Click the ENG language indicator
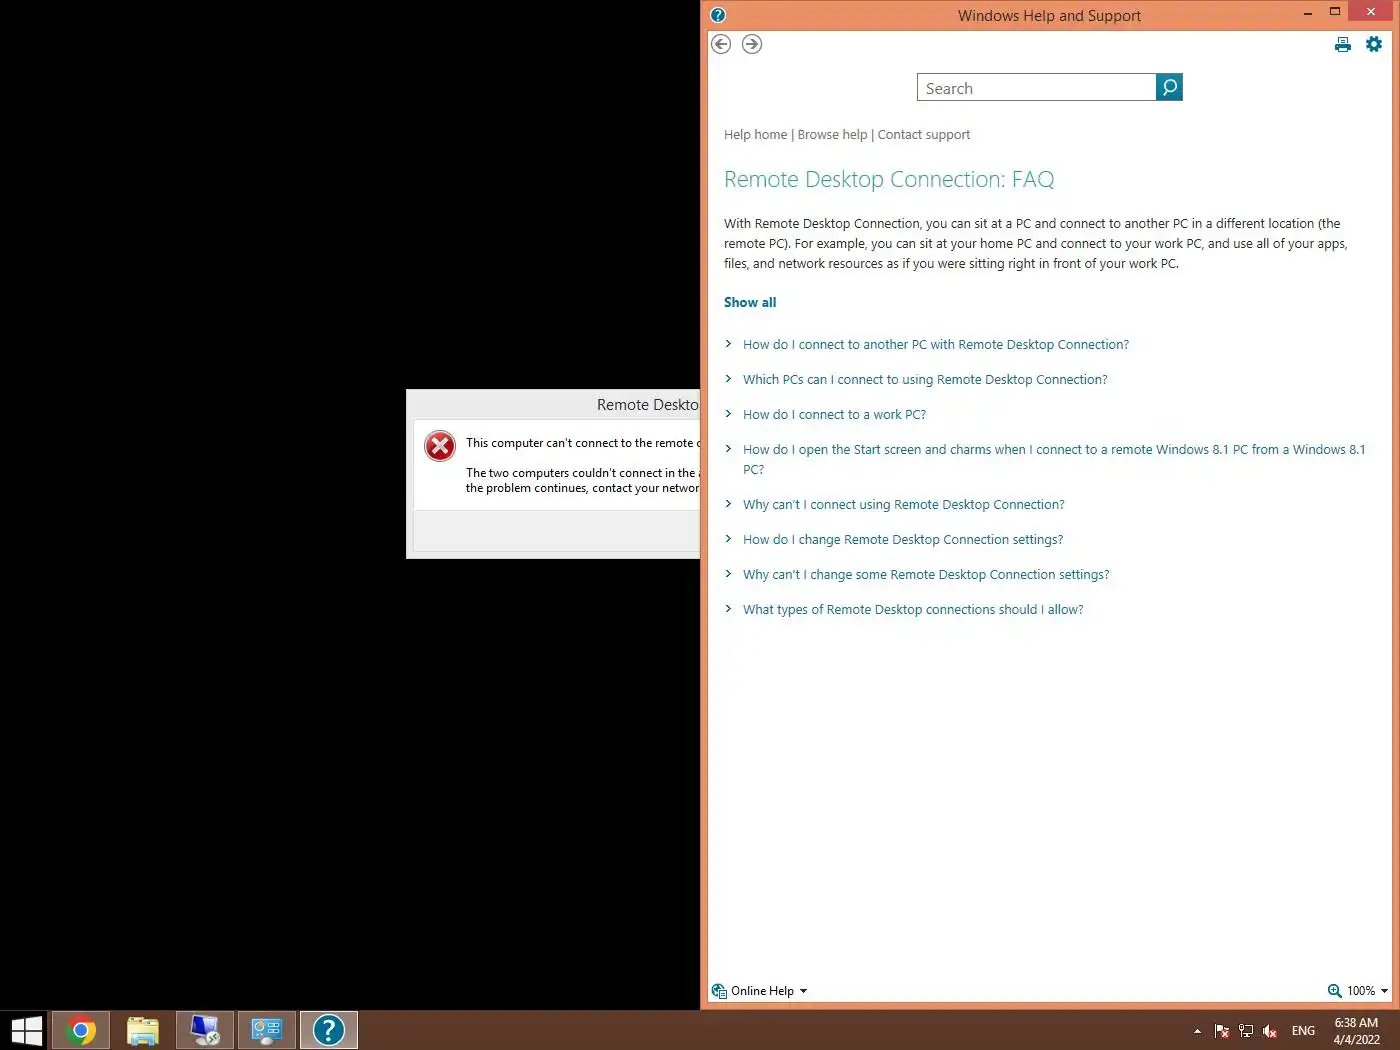 coord(1303,1031)
